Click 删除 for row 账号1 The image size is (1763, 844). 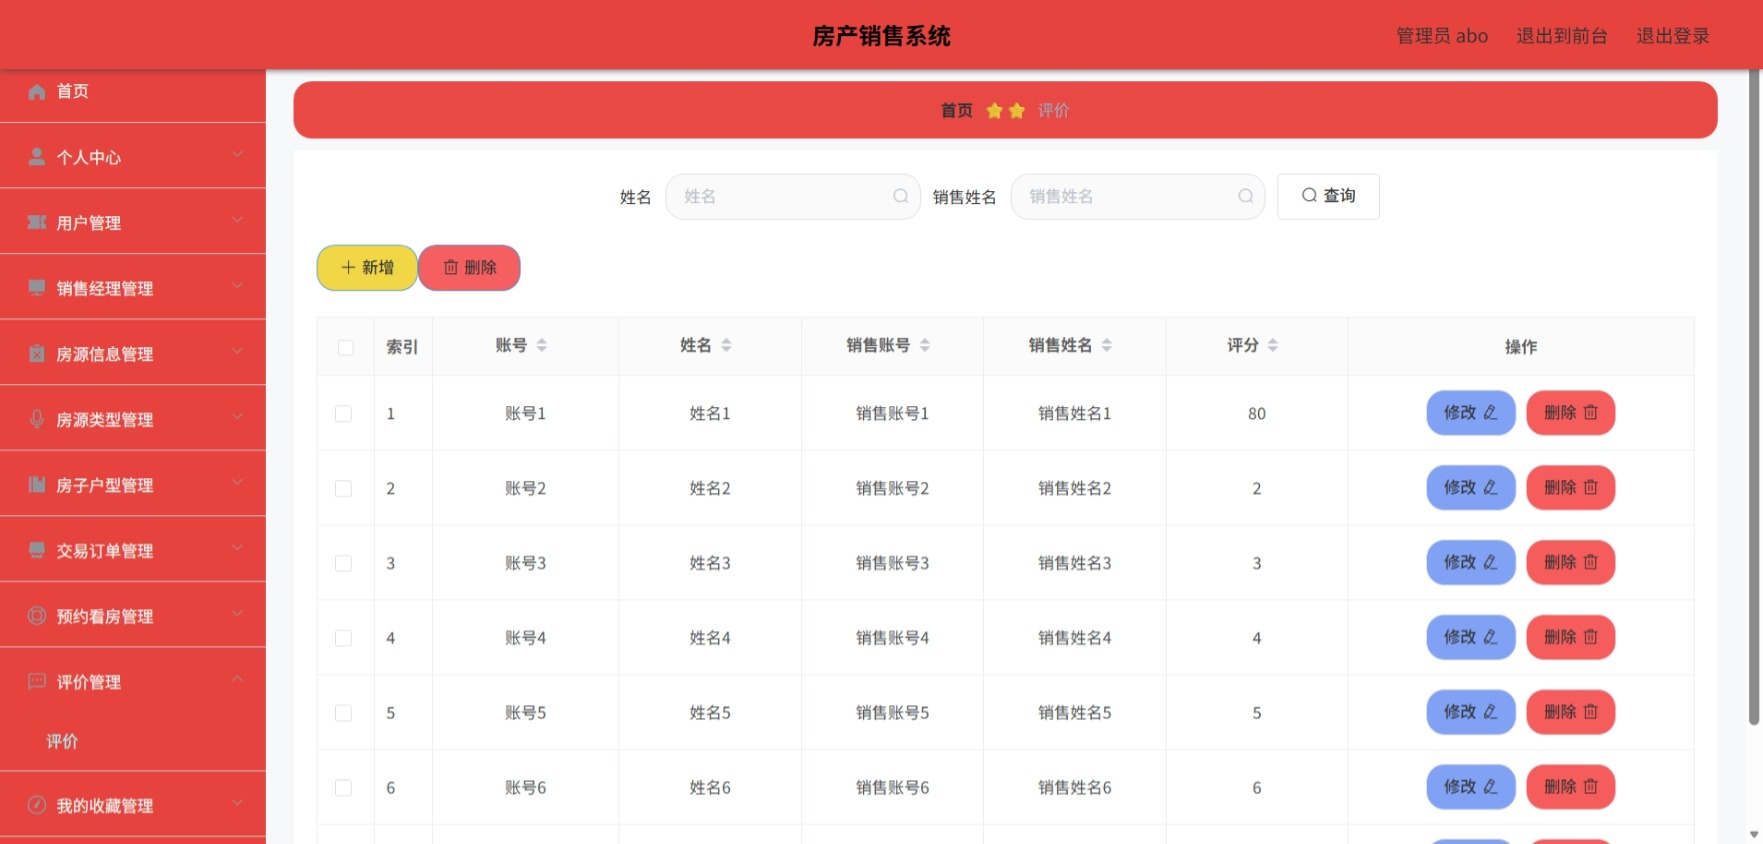1570,413
